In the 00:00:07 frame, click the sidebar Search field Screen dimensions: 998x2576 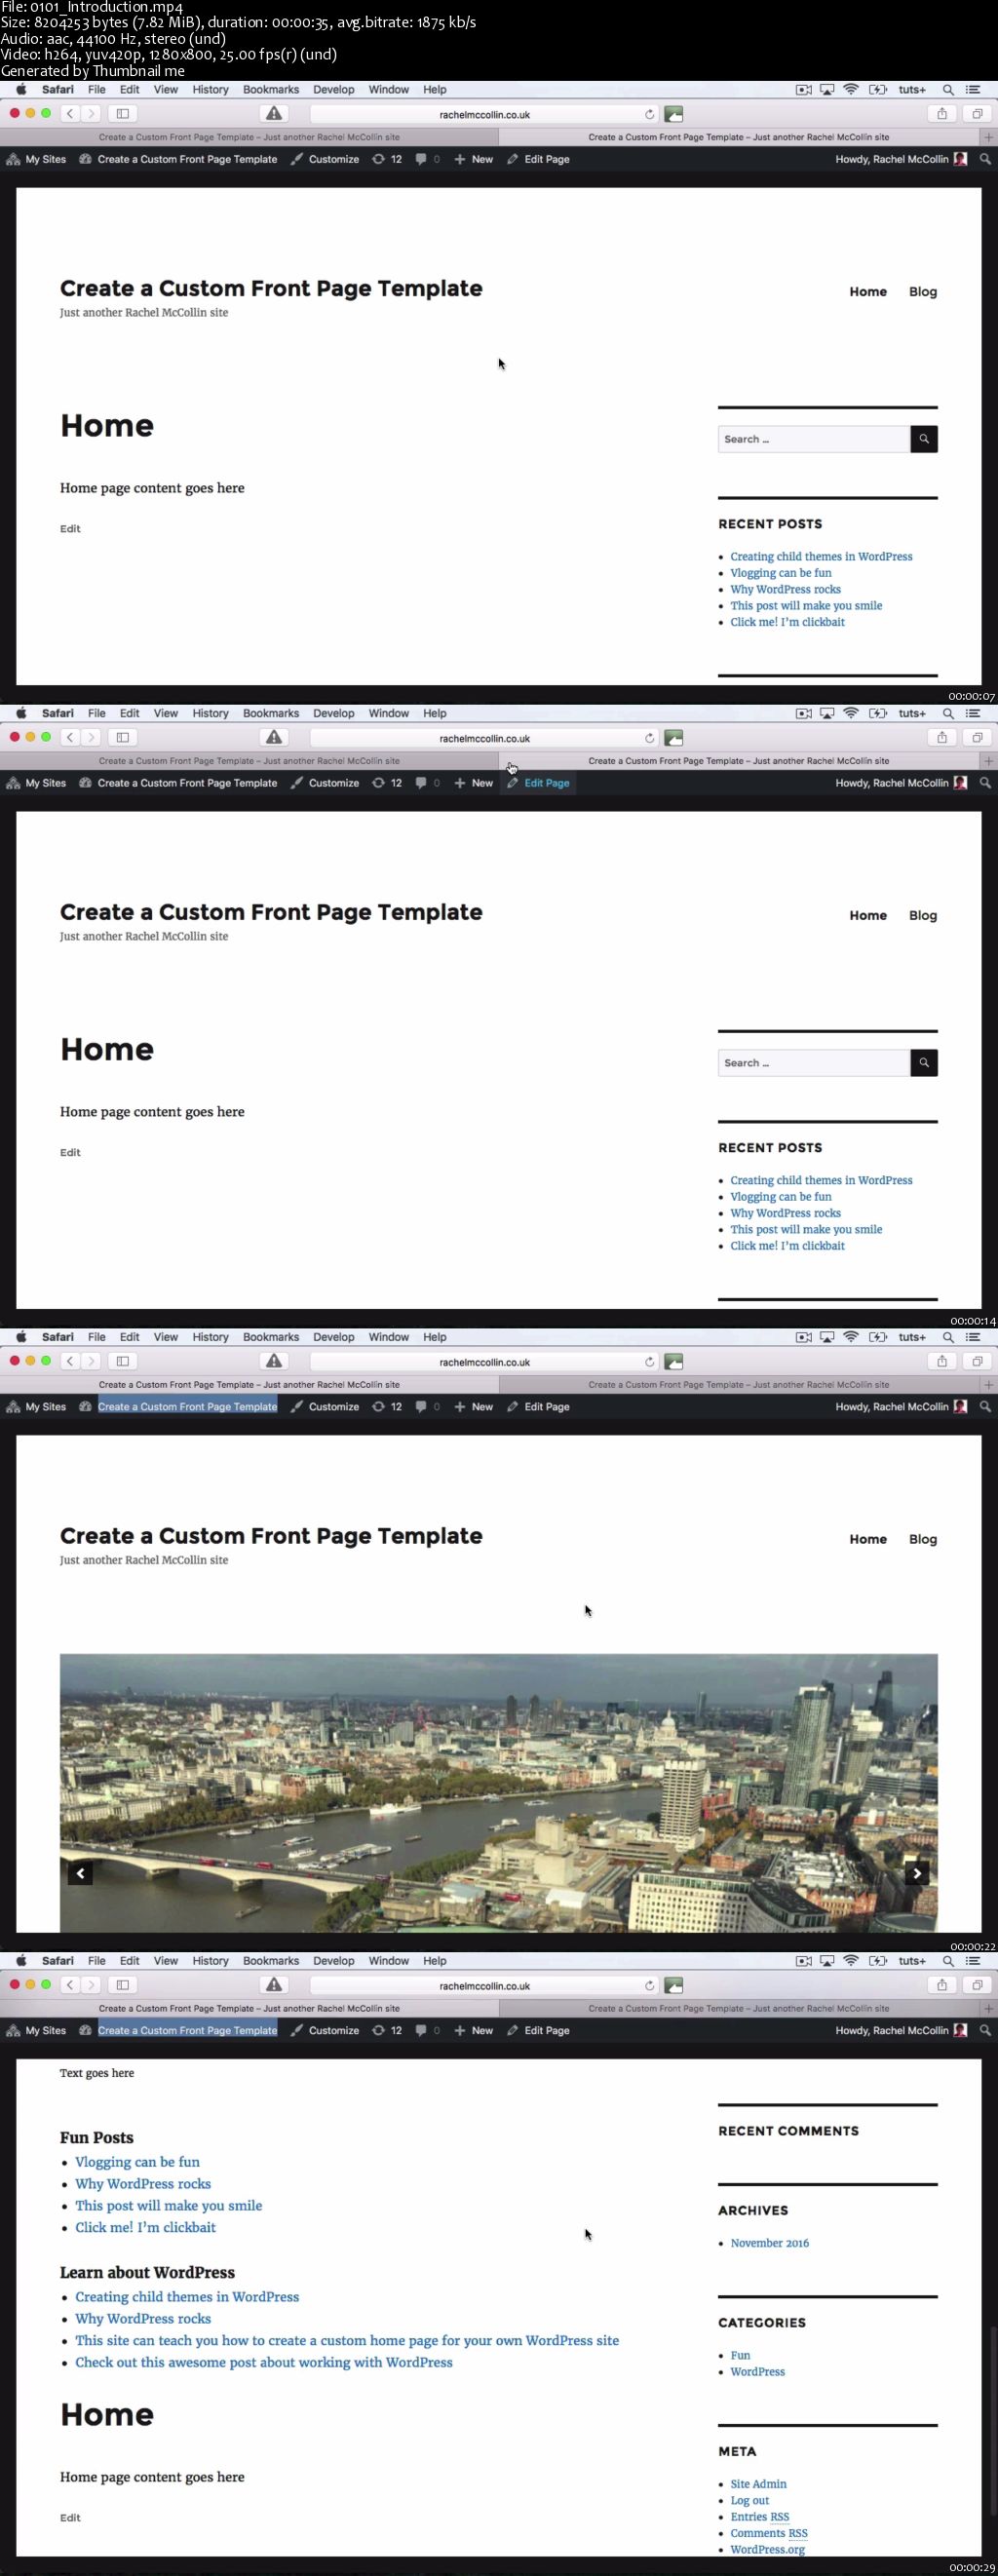pyautogui.click(x=813, y=439)
